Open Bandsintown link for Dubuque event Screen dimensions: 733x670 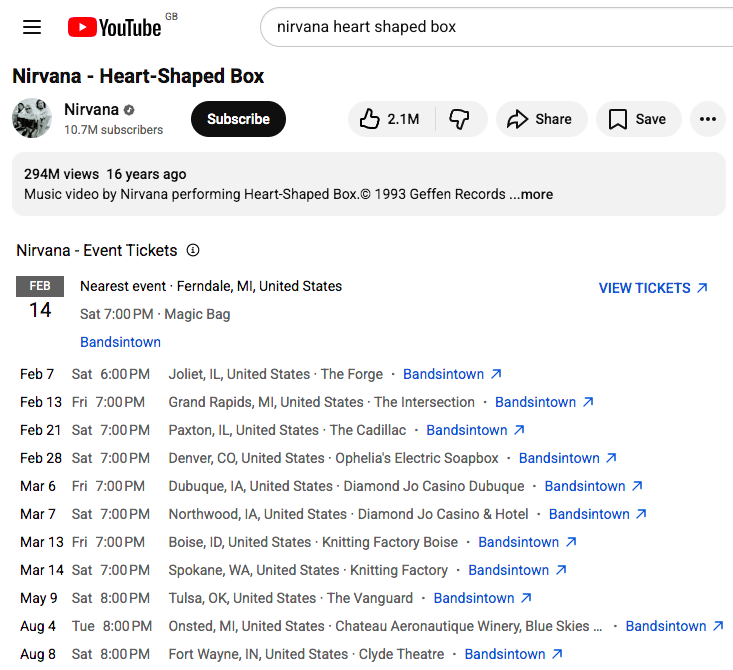tap(594, 486)
